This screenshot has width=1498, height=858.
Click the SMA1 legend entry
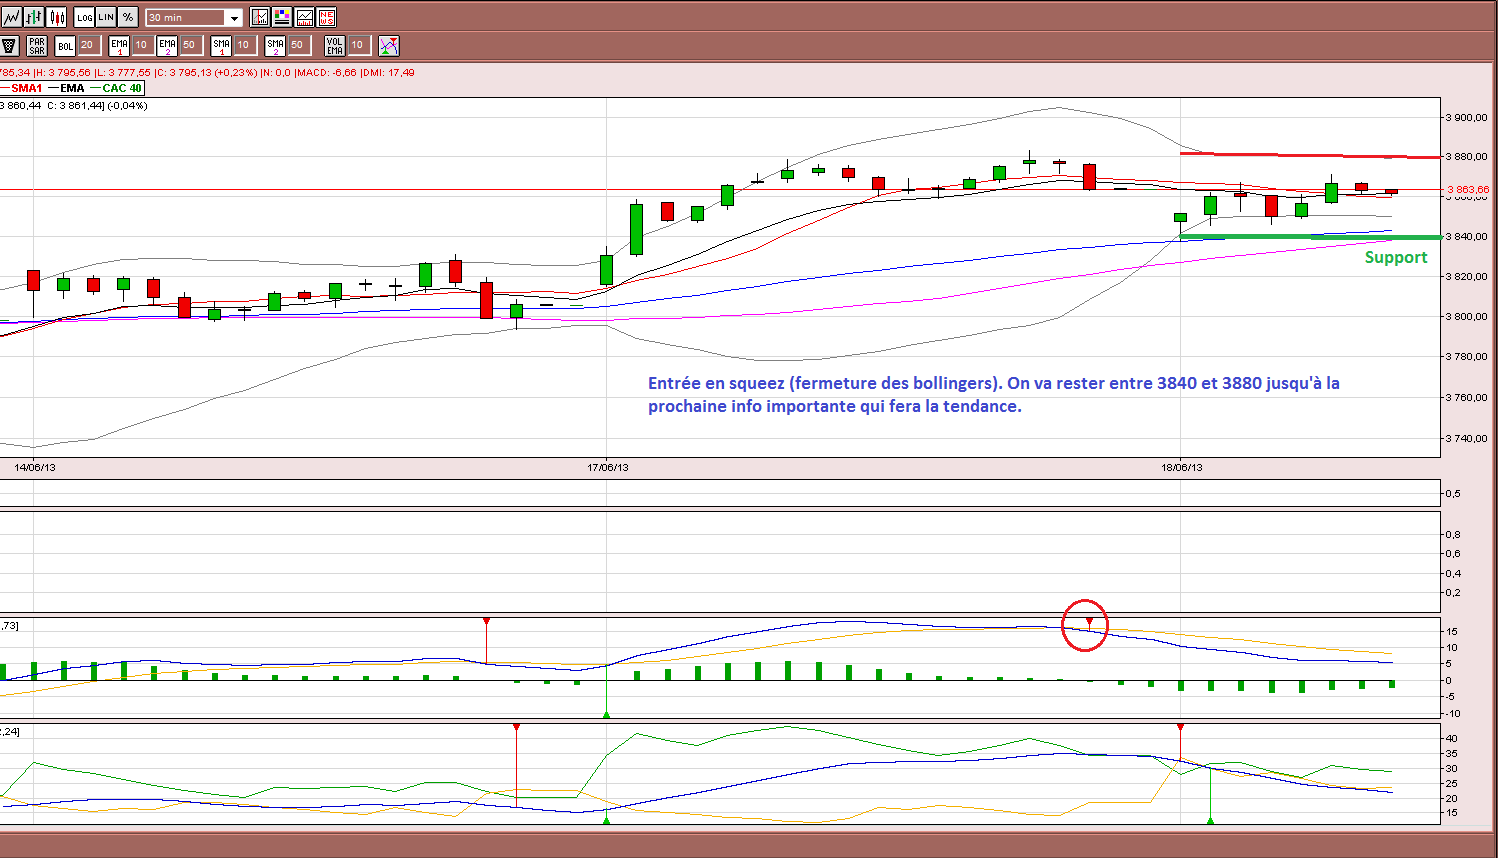22,88
